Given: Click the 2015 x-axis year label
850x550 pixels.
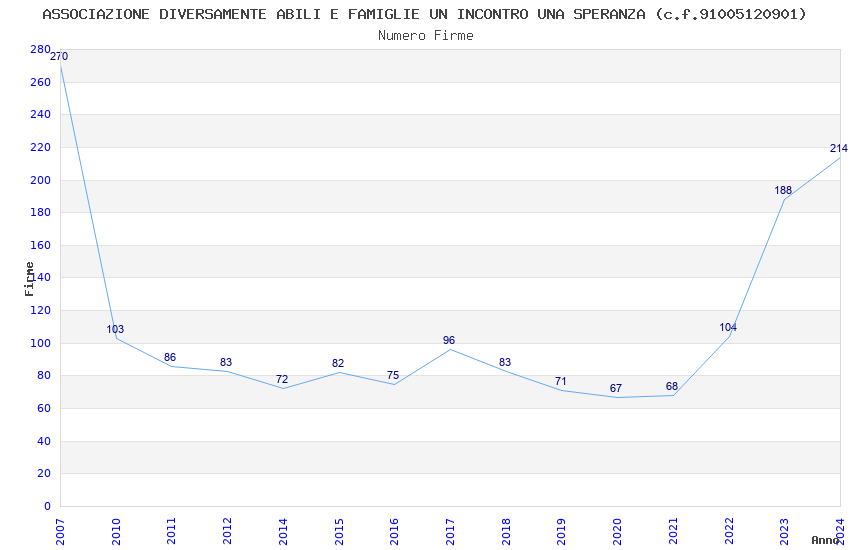Looking at the screenshot, I should [x=339, y=531].
